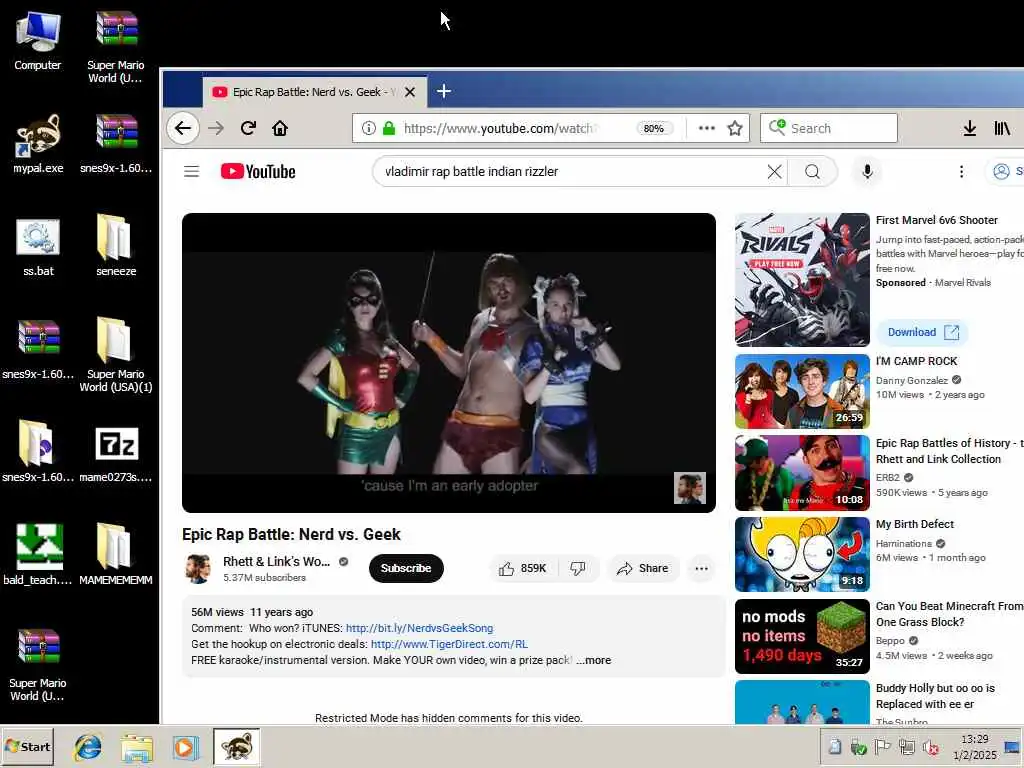Dislike the video

tap(578, 568)
